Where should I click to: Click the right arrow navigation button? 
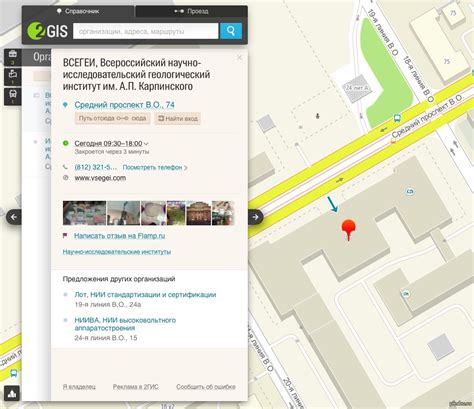256,217
